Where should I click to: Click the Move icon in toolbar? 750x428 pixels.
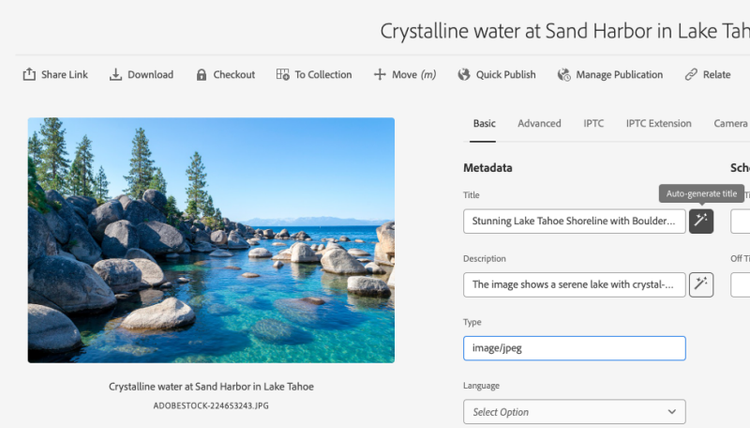coord(380,75)
